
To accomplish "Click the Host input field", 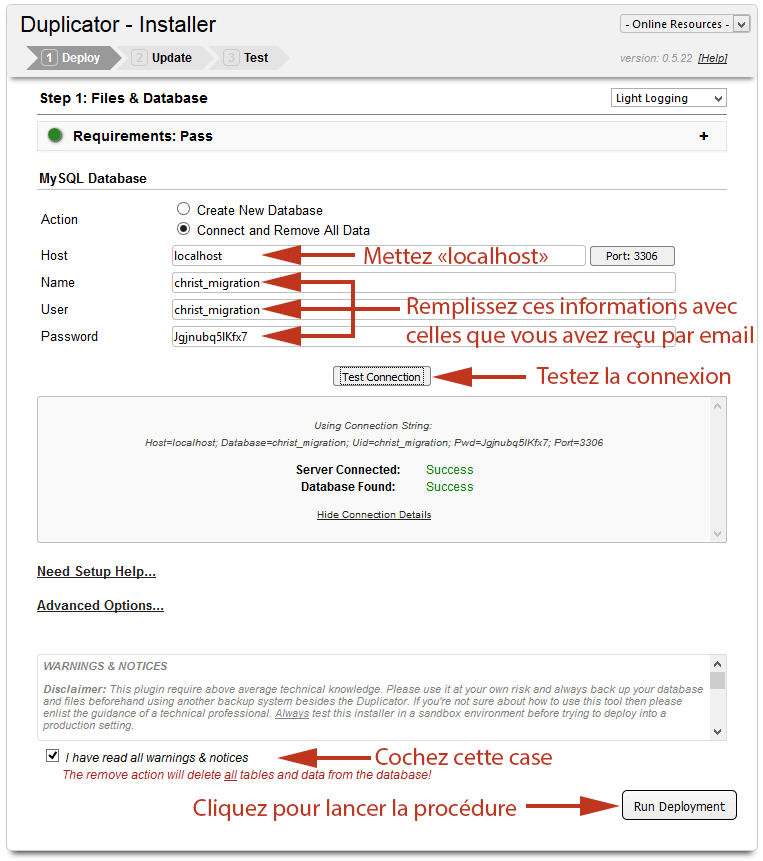I will coord(378,256).
